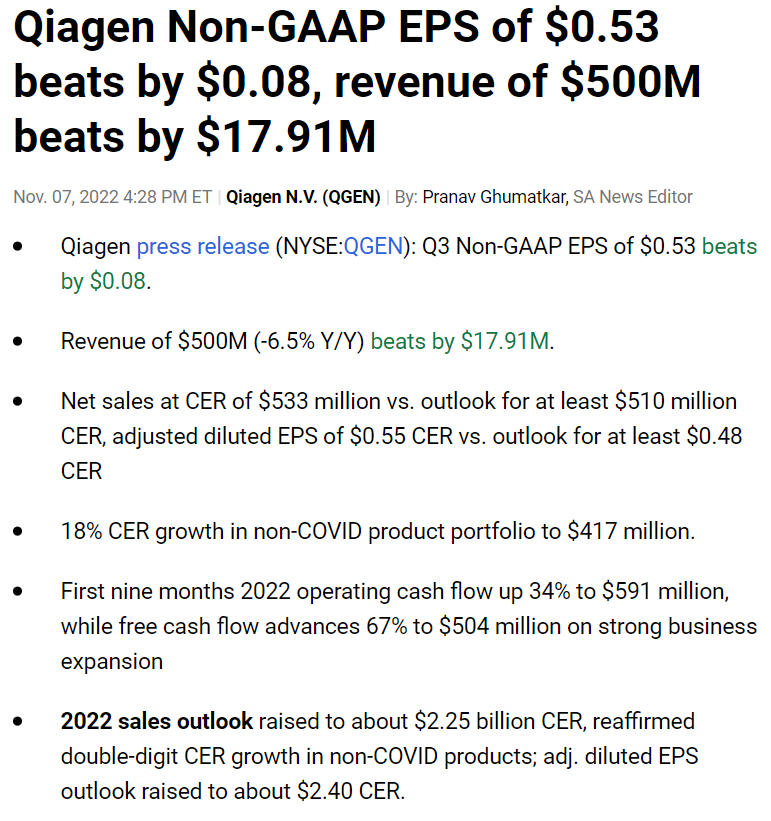Click the SA News Editor label
This screenshot has width=771, height=821.
pos(633,197)
